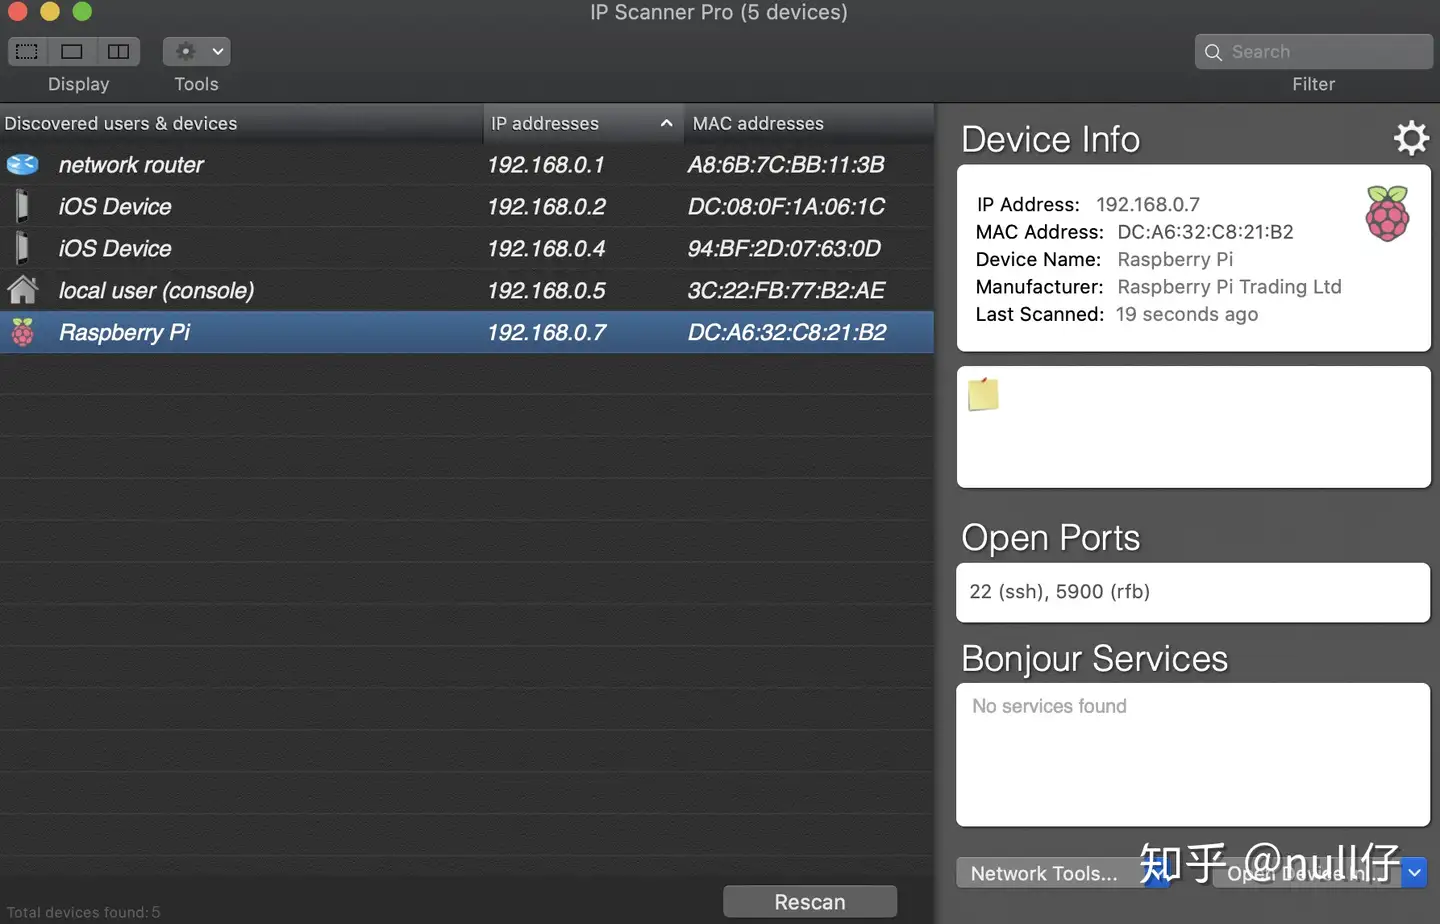This screenshot has height=924, width=1440.
Task: Click the MAC addresses column header
Action: point(809,123)
